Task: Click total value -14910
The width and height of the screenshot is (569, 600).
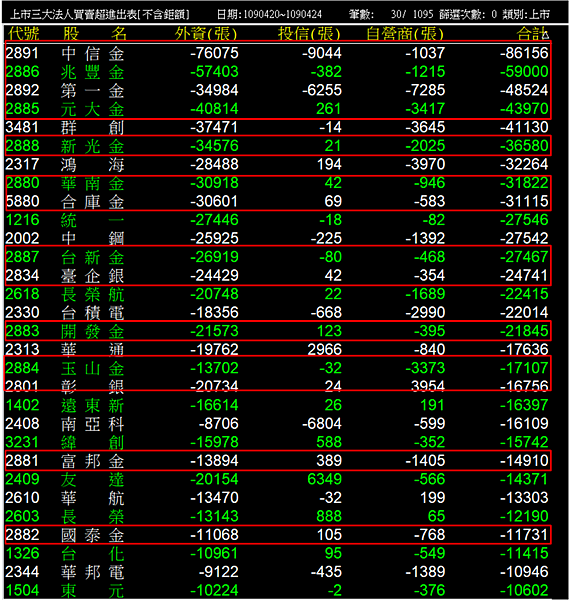Action: tap(524, 460)
